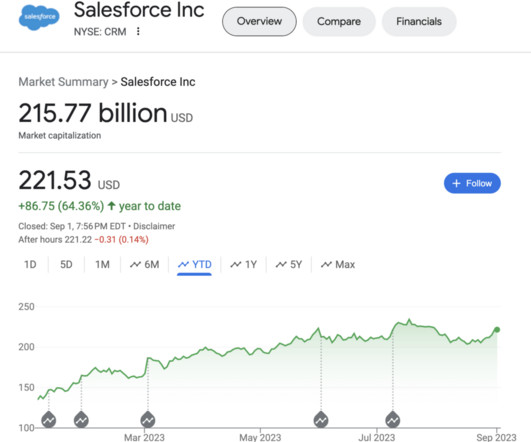Switch chart to 5Y range
The height and width of the screenshot is (442, 531).
289,265
